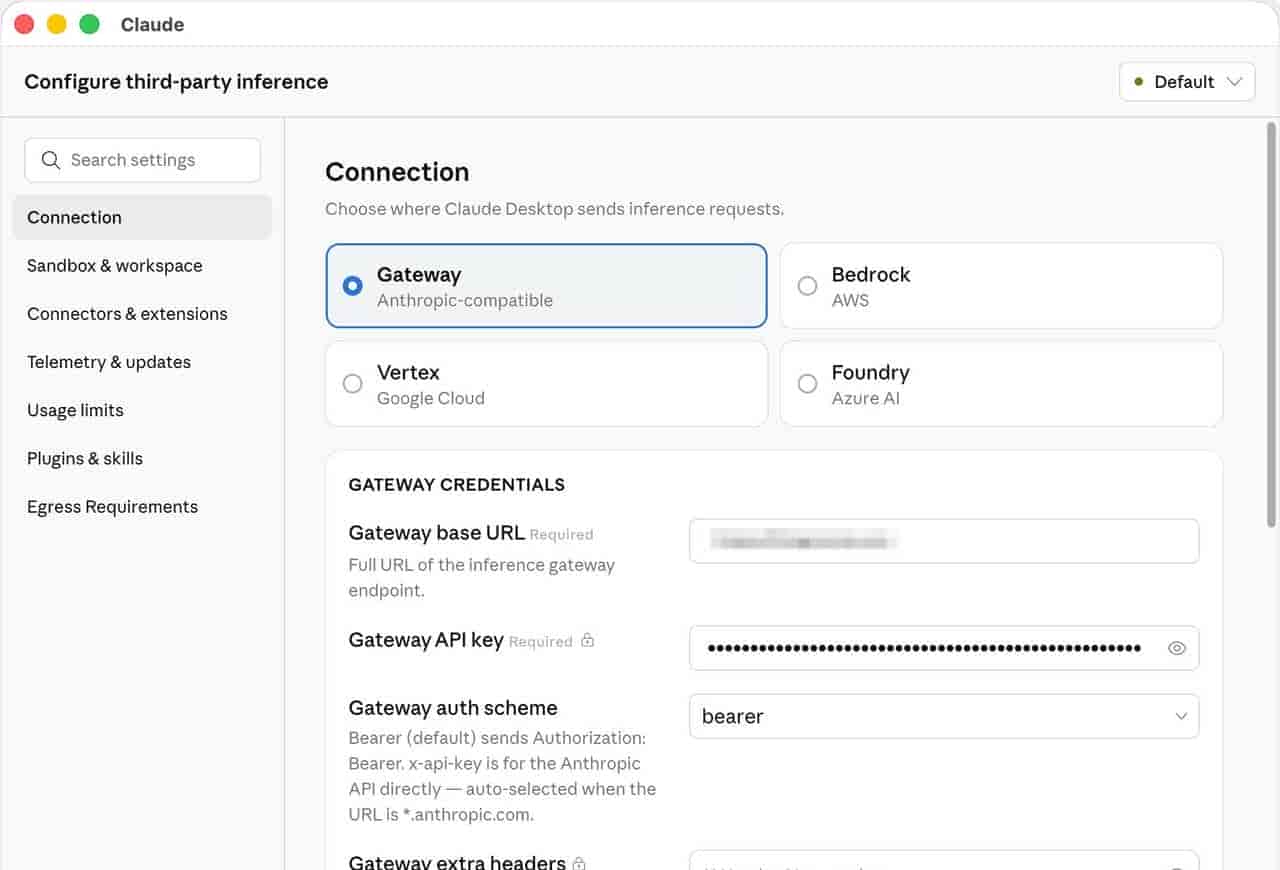The image size is (1280, 870).
Task: Open the Default configuration dropdown
Action: coord(1187,82)
